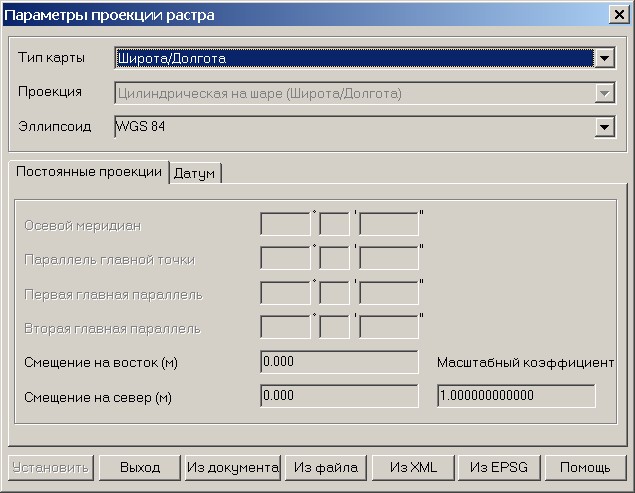Select the Постоянные проекции tab
Image resolution: width=635 pixels, height=493 pixels.
coord(89,172)
